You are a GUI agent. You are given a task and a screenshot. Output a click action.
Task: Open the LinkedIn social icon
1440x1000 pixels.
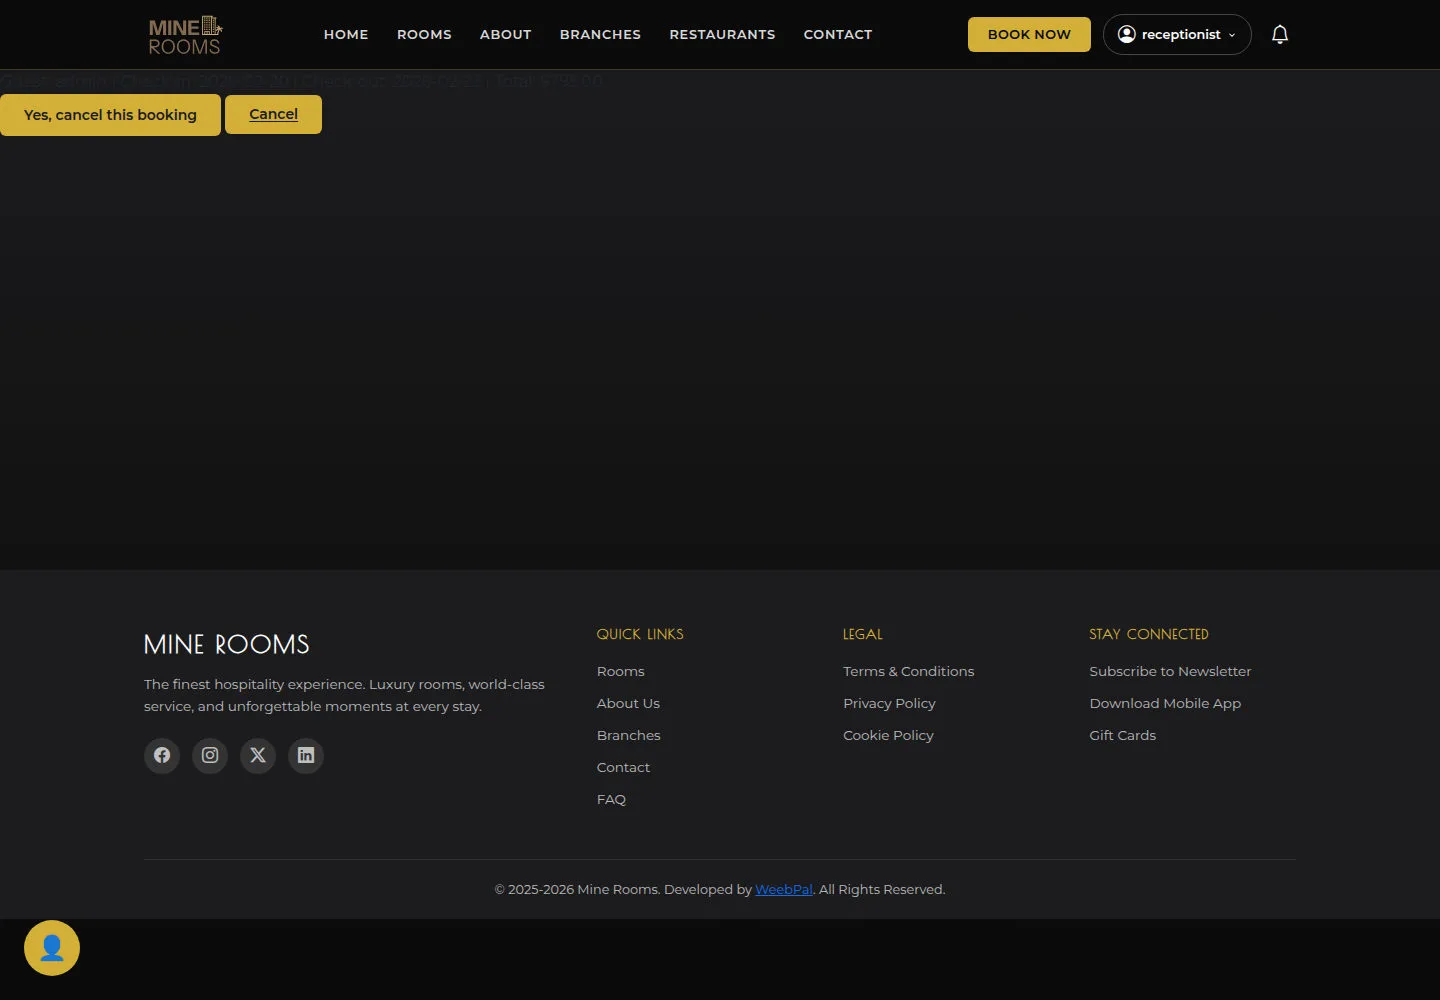pyautogui.click(x=306, y=755)
